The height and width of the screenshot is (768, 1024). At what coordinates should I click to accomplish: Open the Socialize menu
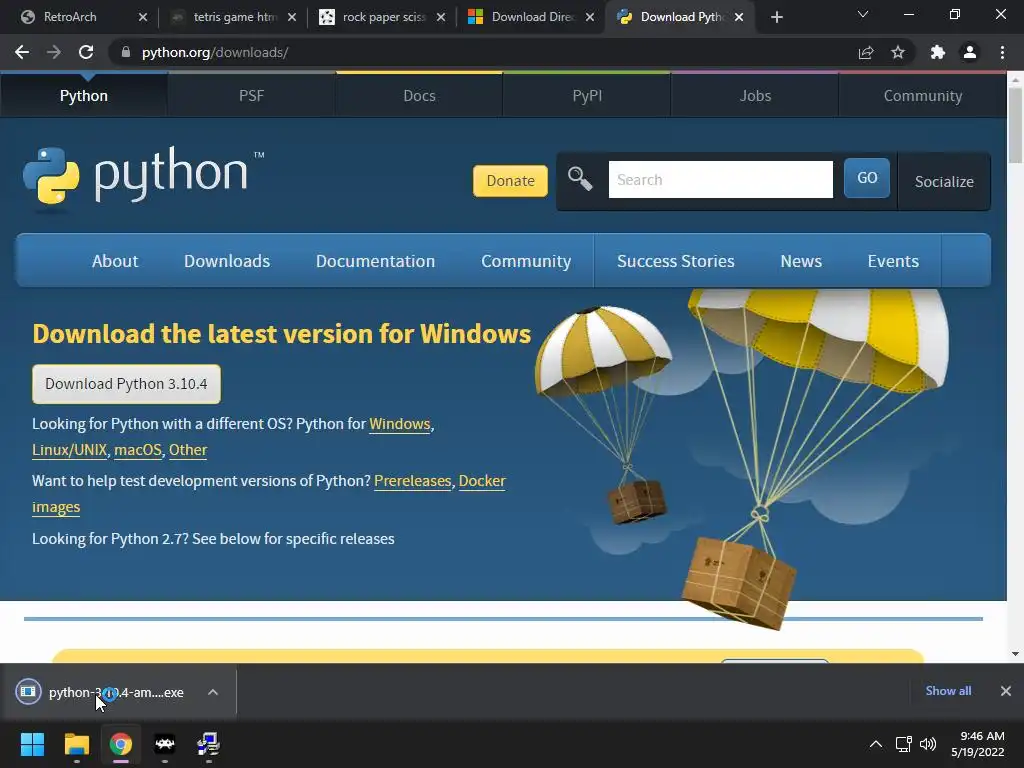[x=944, y=182]
